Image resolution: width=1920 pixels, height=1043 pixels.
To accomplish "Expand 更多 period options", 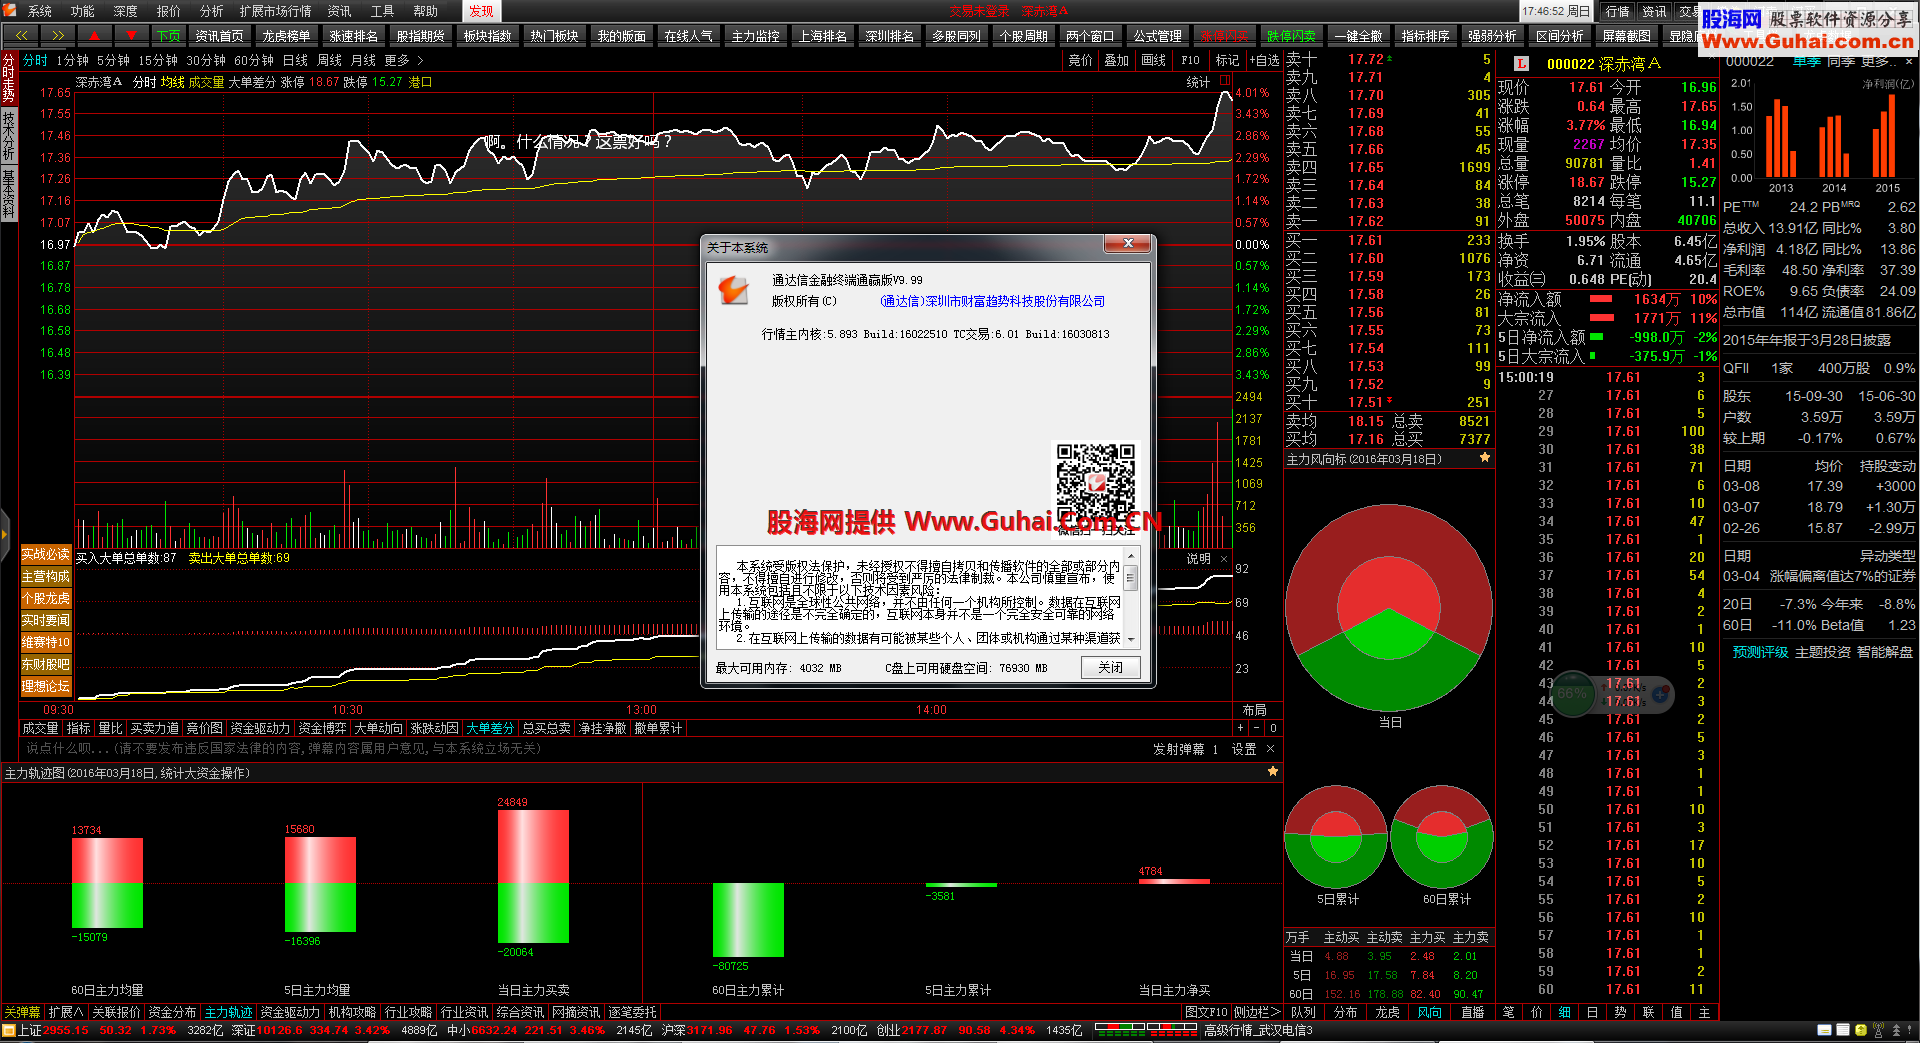I will (x=397, y=60).
